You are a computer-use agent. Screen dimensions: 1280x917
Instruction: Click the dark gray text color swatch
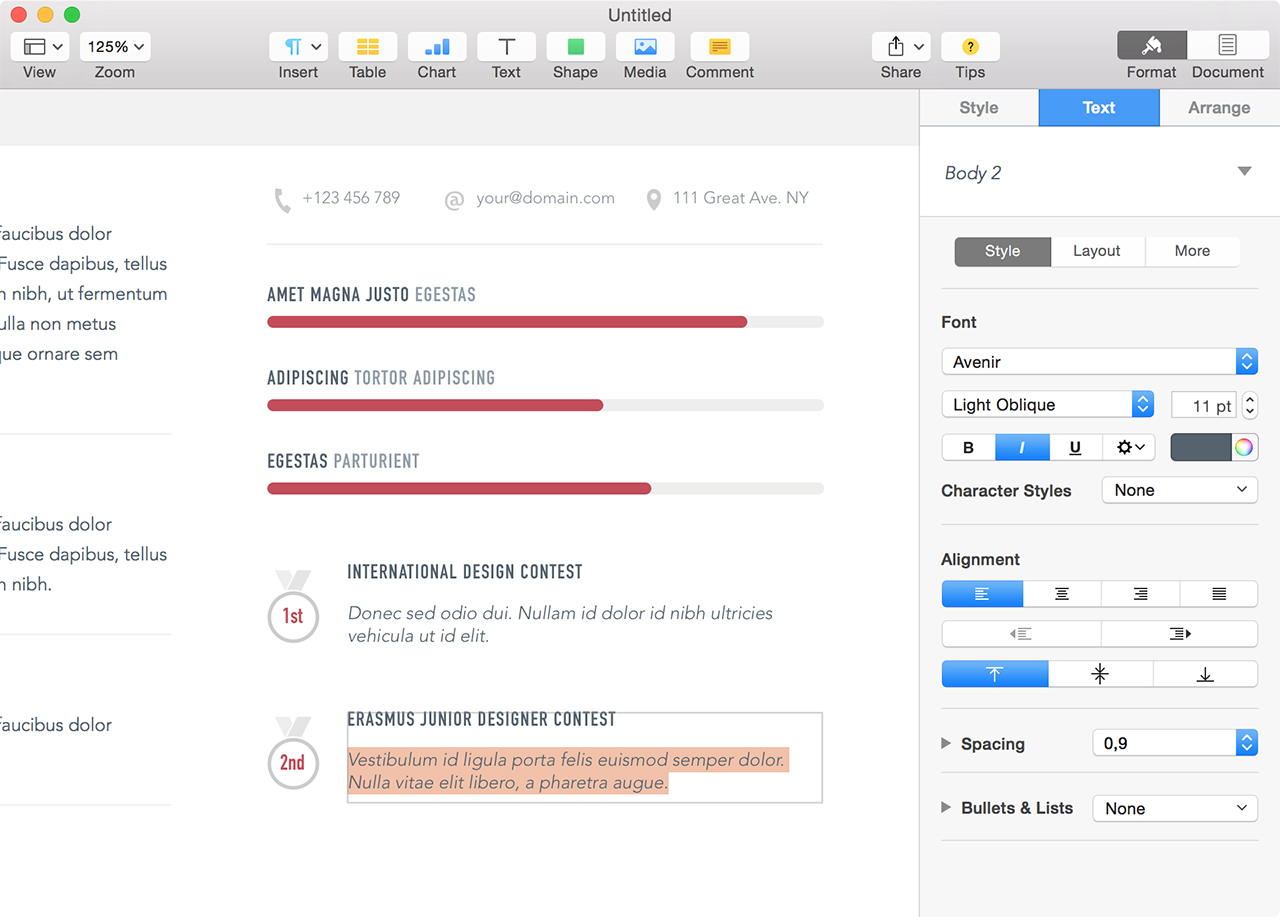click(1200, 447)
